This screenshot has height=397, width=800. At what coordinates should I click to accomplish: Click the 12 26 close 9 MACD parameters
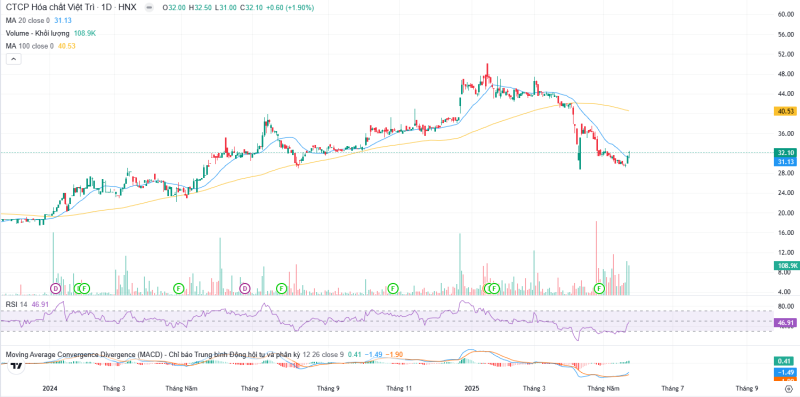point(323,354)
